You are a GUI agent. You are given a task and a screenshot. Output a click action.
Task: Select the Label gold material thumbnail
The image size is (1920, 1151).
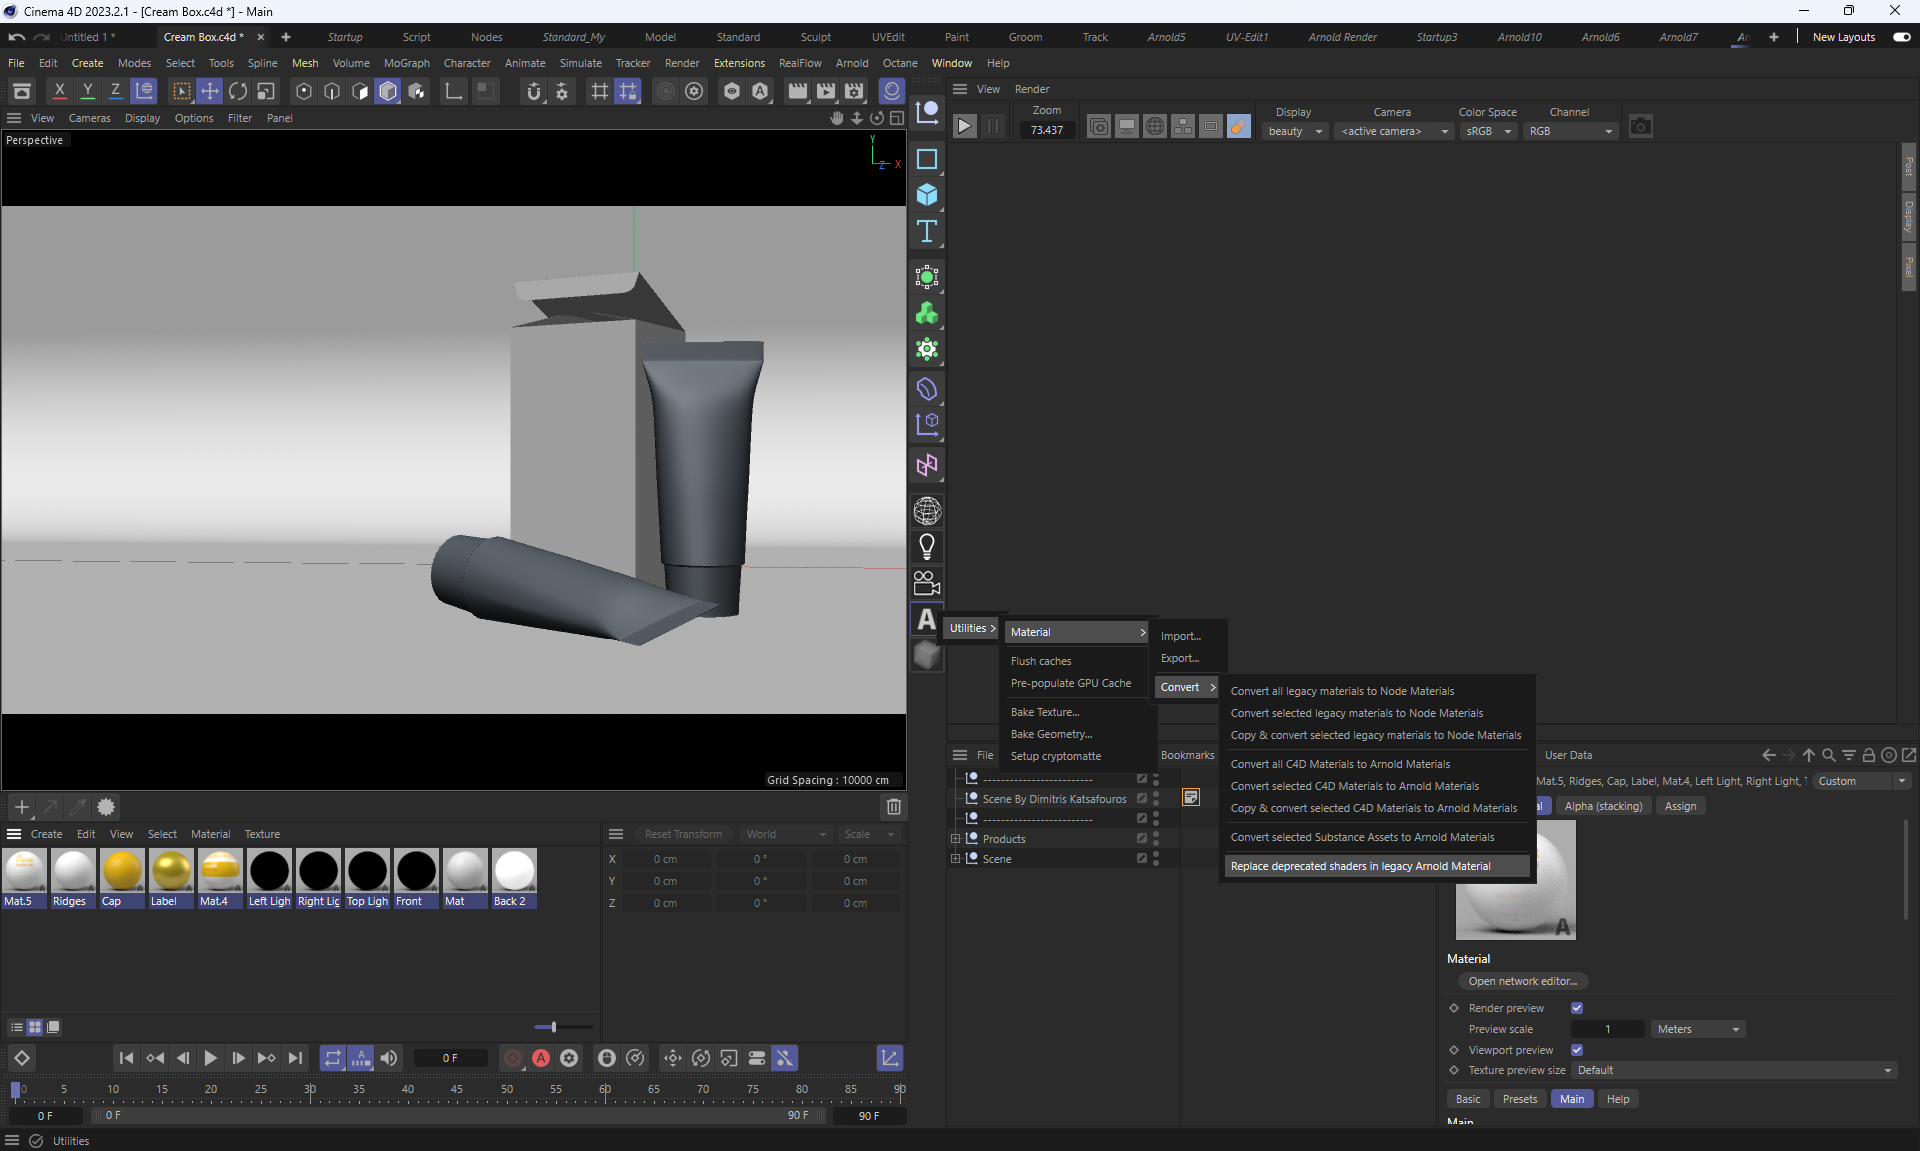[x=171, y=871]
